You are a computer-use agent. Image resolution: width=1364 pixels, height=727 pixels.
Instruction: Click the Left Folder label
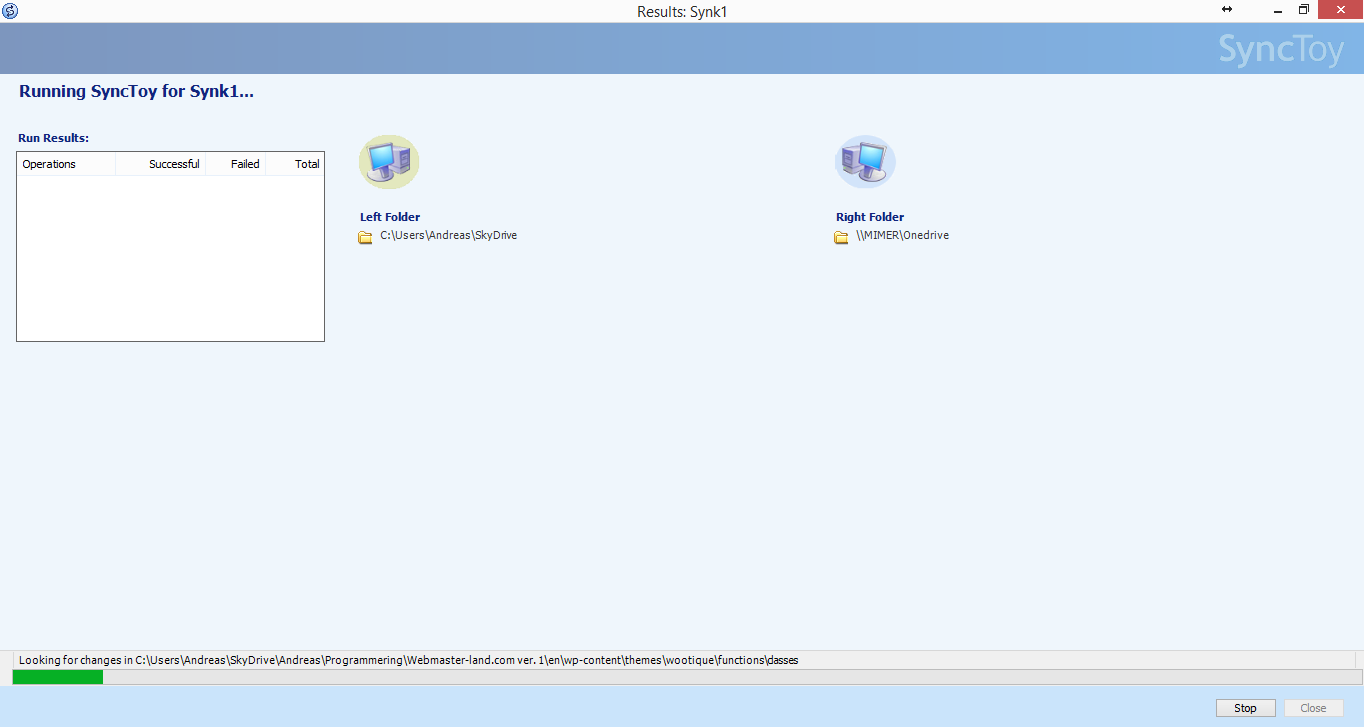[x=390, y=217]
